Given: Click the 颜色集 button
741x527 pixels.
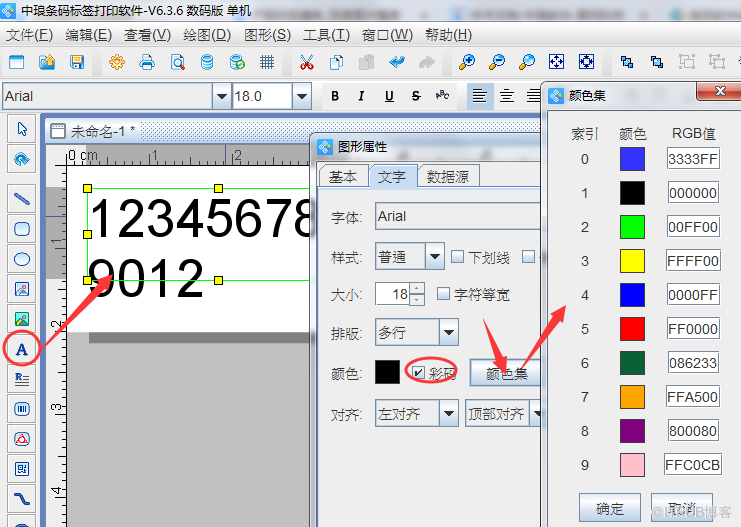Looking at the screenshot, I should [505, 373].
